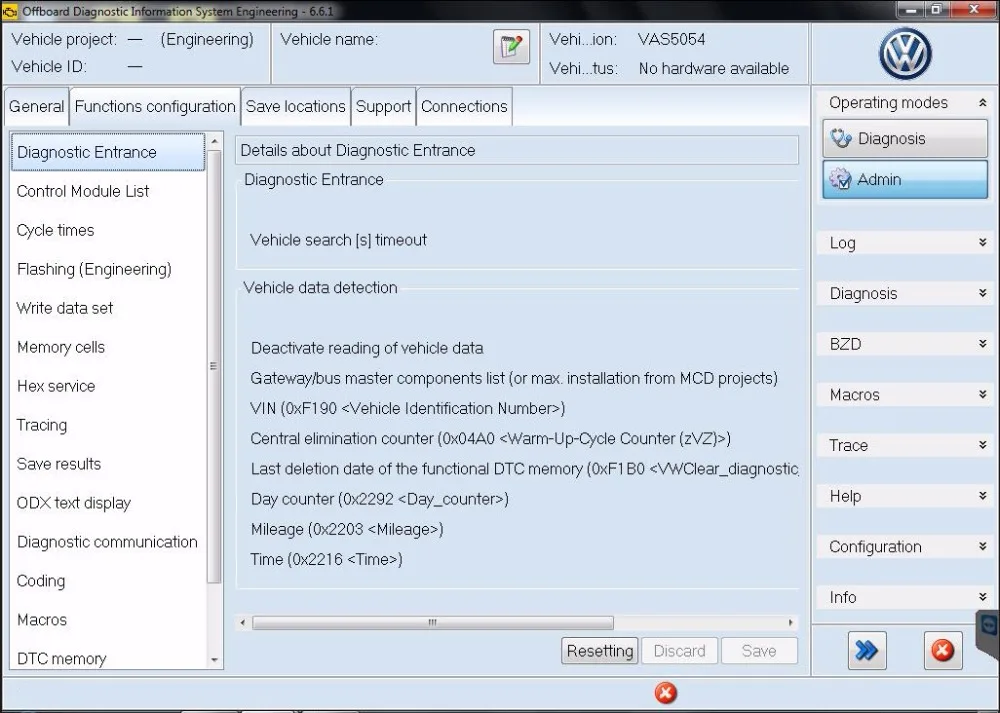Viewport: 1000px width, 713px height.
Task: Select ODX text display entry
Action: coord(108,503)
